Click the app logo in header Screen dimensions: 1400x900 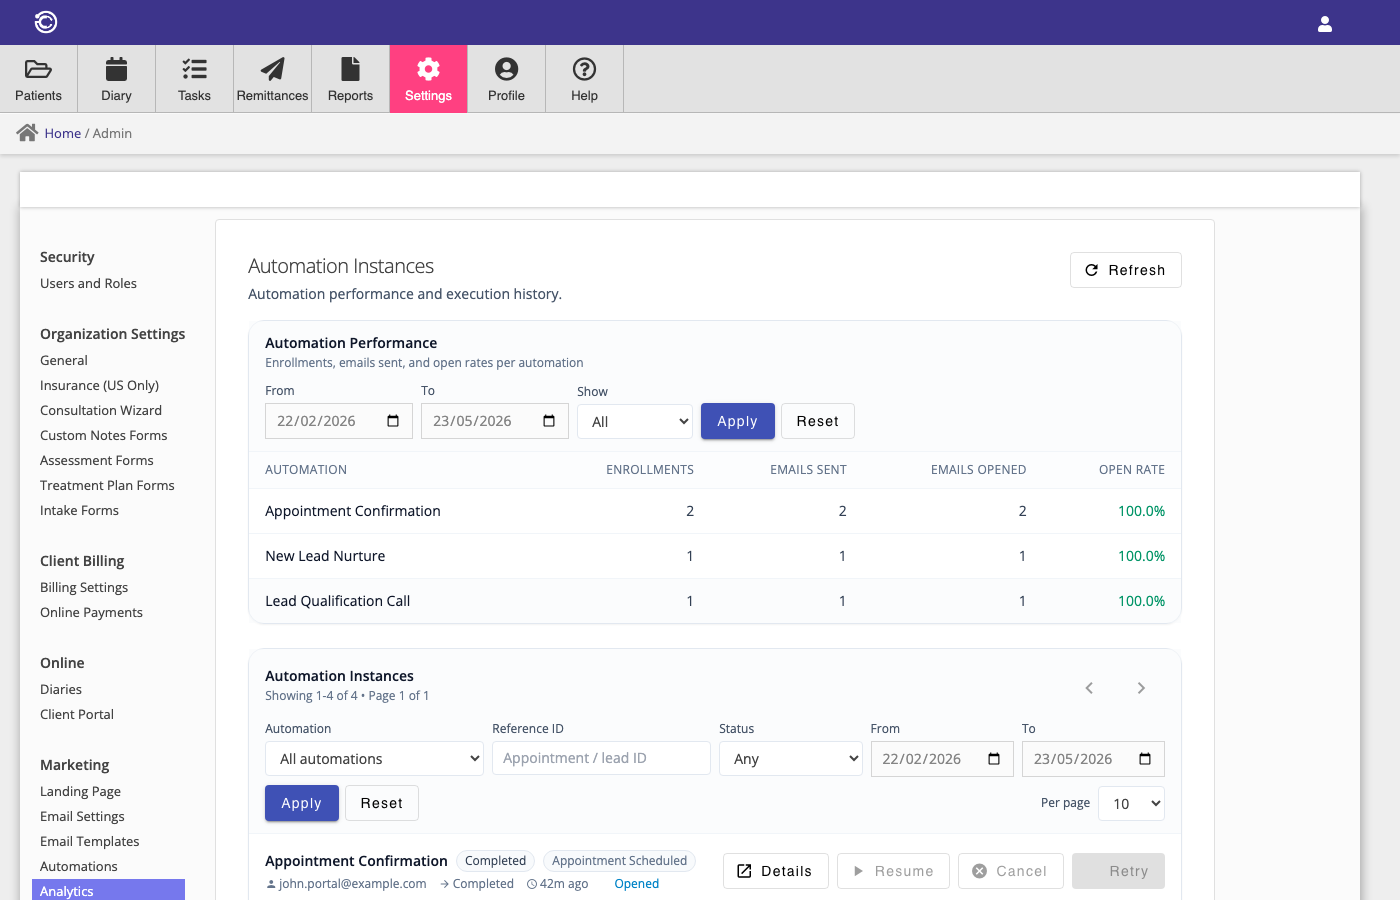click(x=46, y=22)
